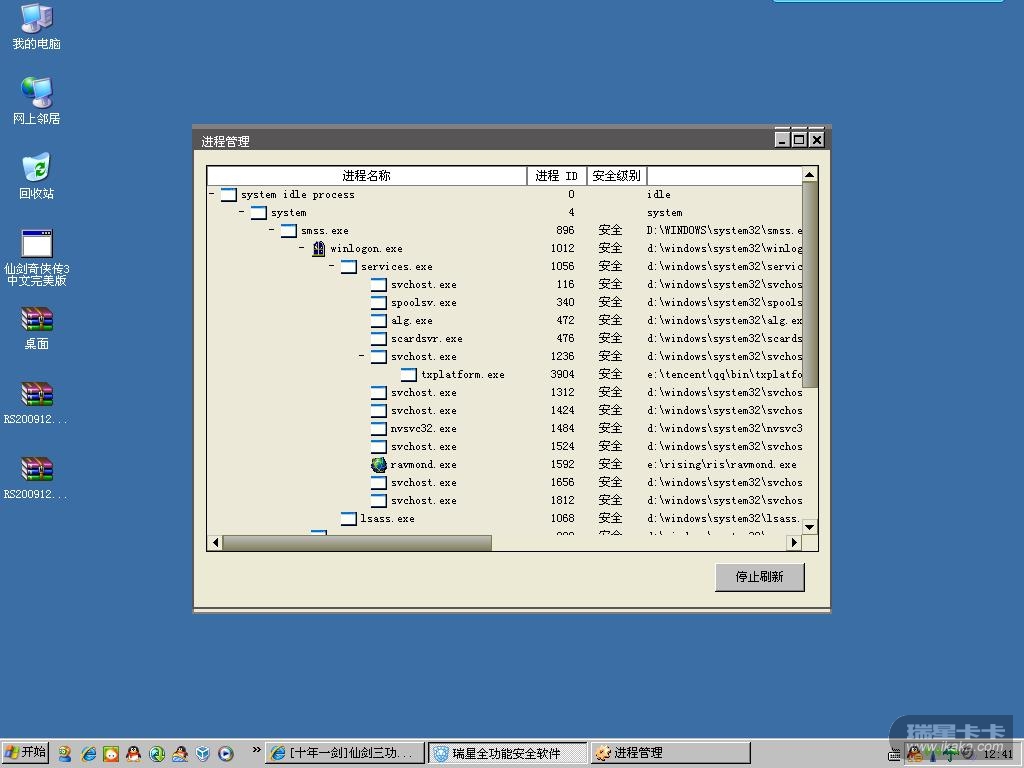1024x768 pixels.
Task: Click the 安全级别 column header
Action: (x=616, y=176)
